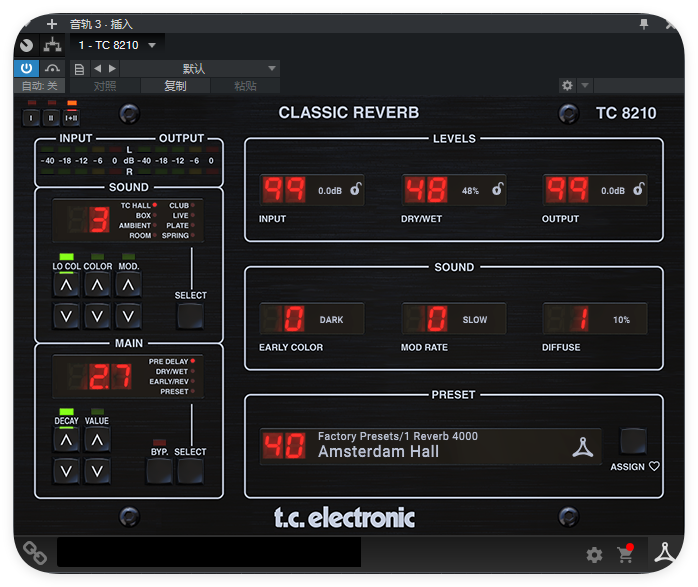The width and height of the screenshot is (698, 587).
Task: Toggle the BYP. bypass button
Action: [x=159, y=471]
